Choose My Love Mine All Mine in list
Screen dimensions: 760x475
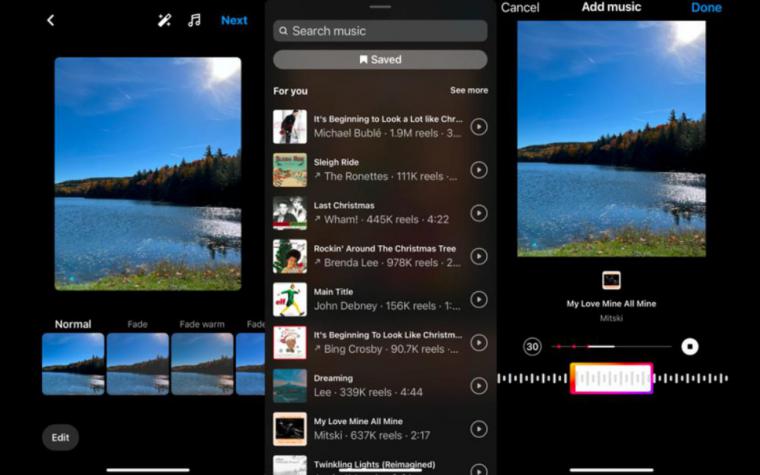(x=358, y=421)
